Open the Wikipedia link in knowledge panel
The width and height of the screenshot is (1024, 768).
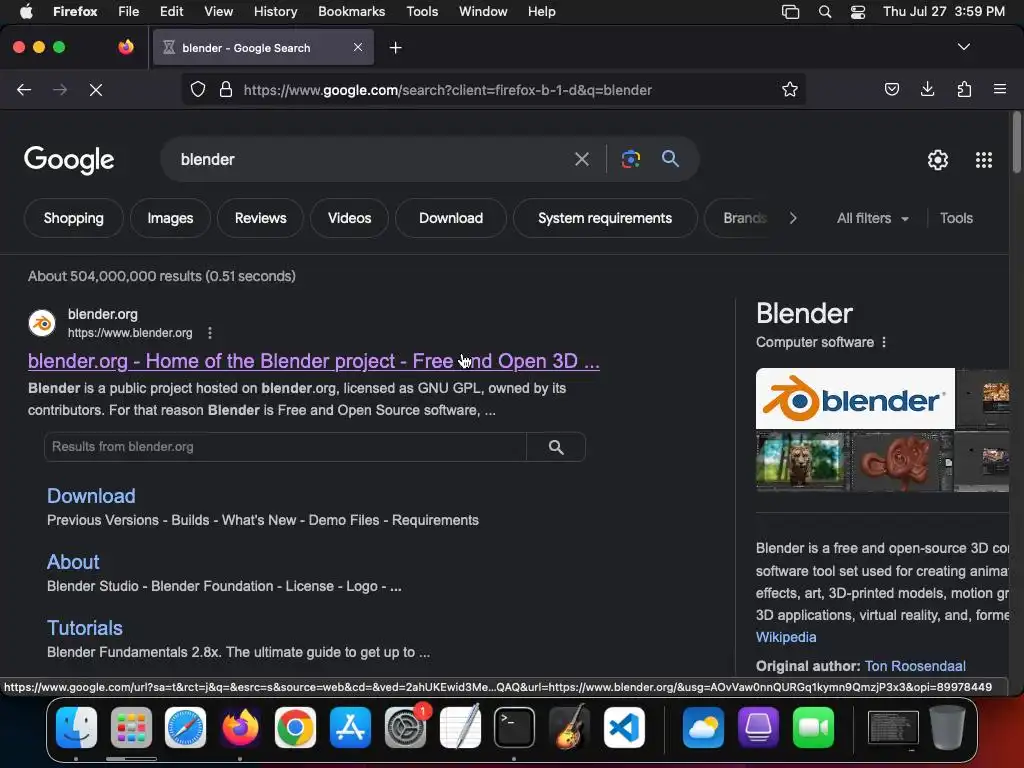[786, 637]
